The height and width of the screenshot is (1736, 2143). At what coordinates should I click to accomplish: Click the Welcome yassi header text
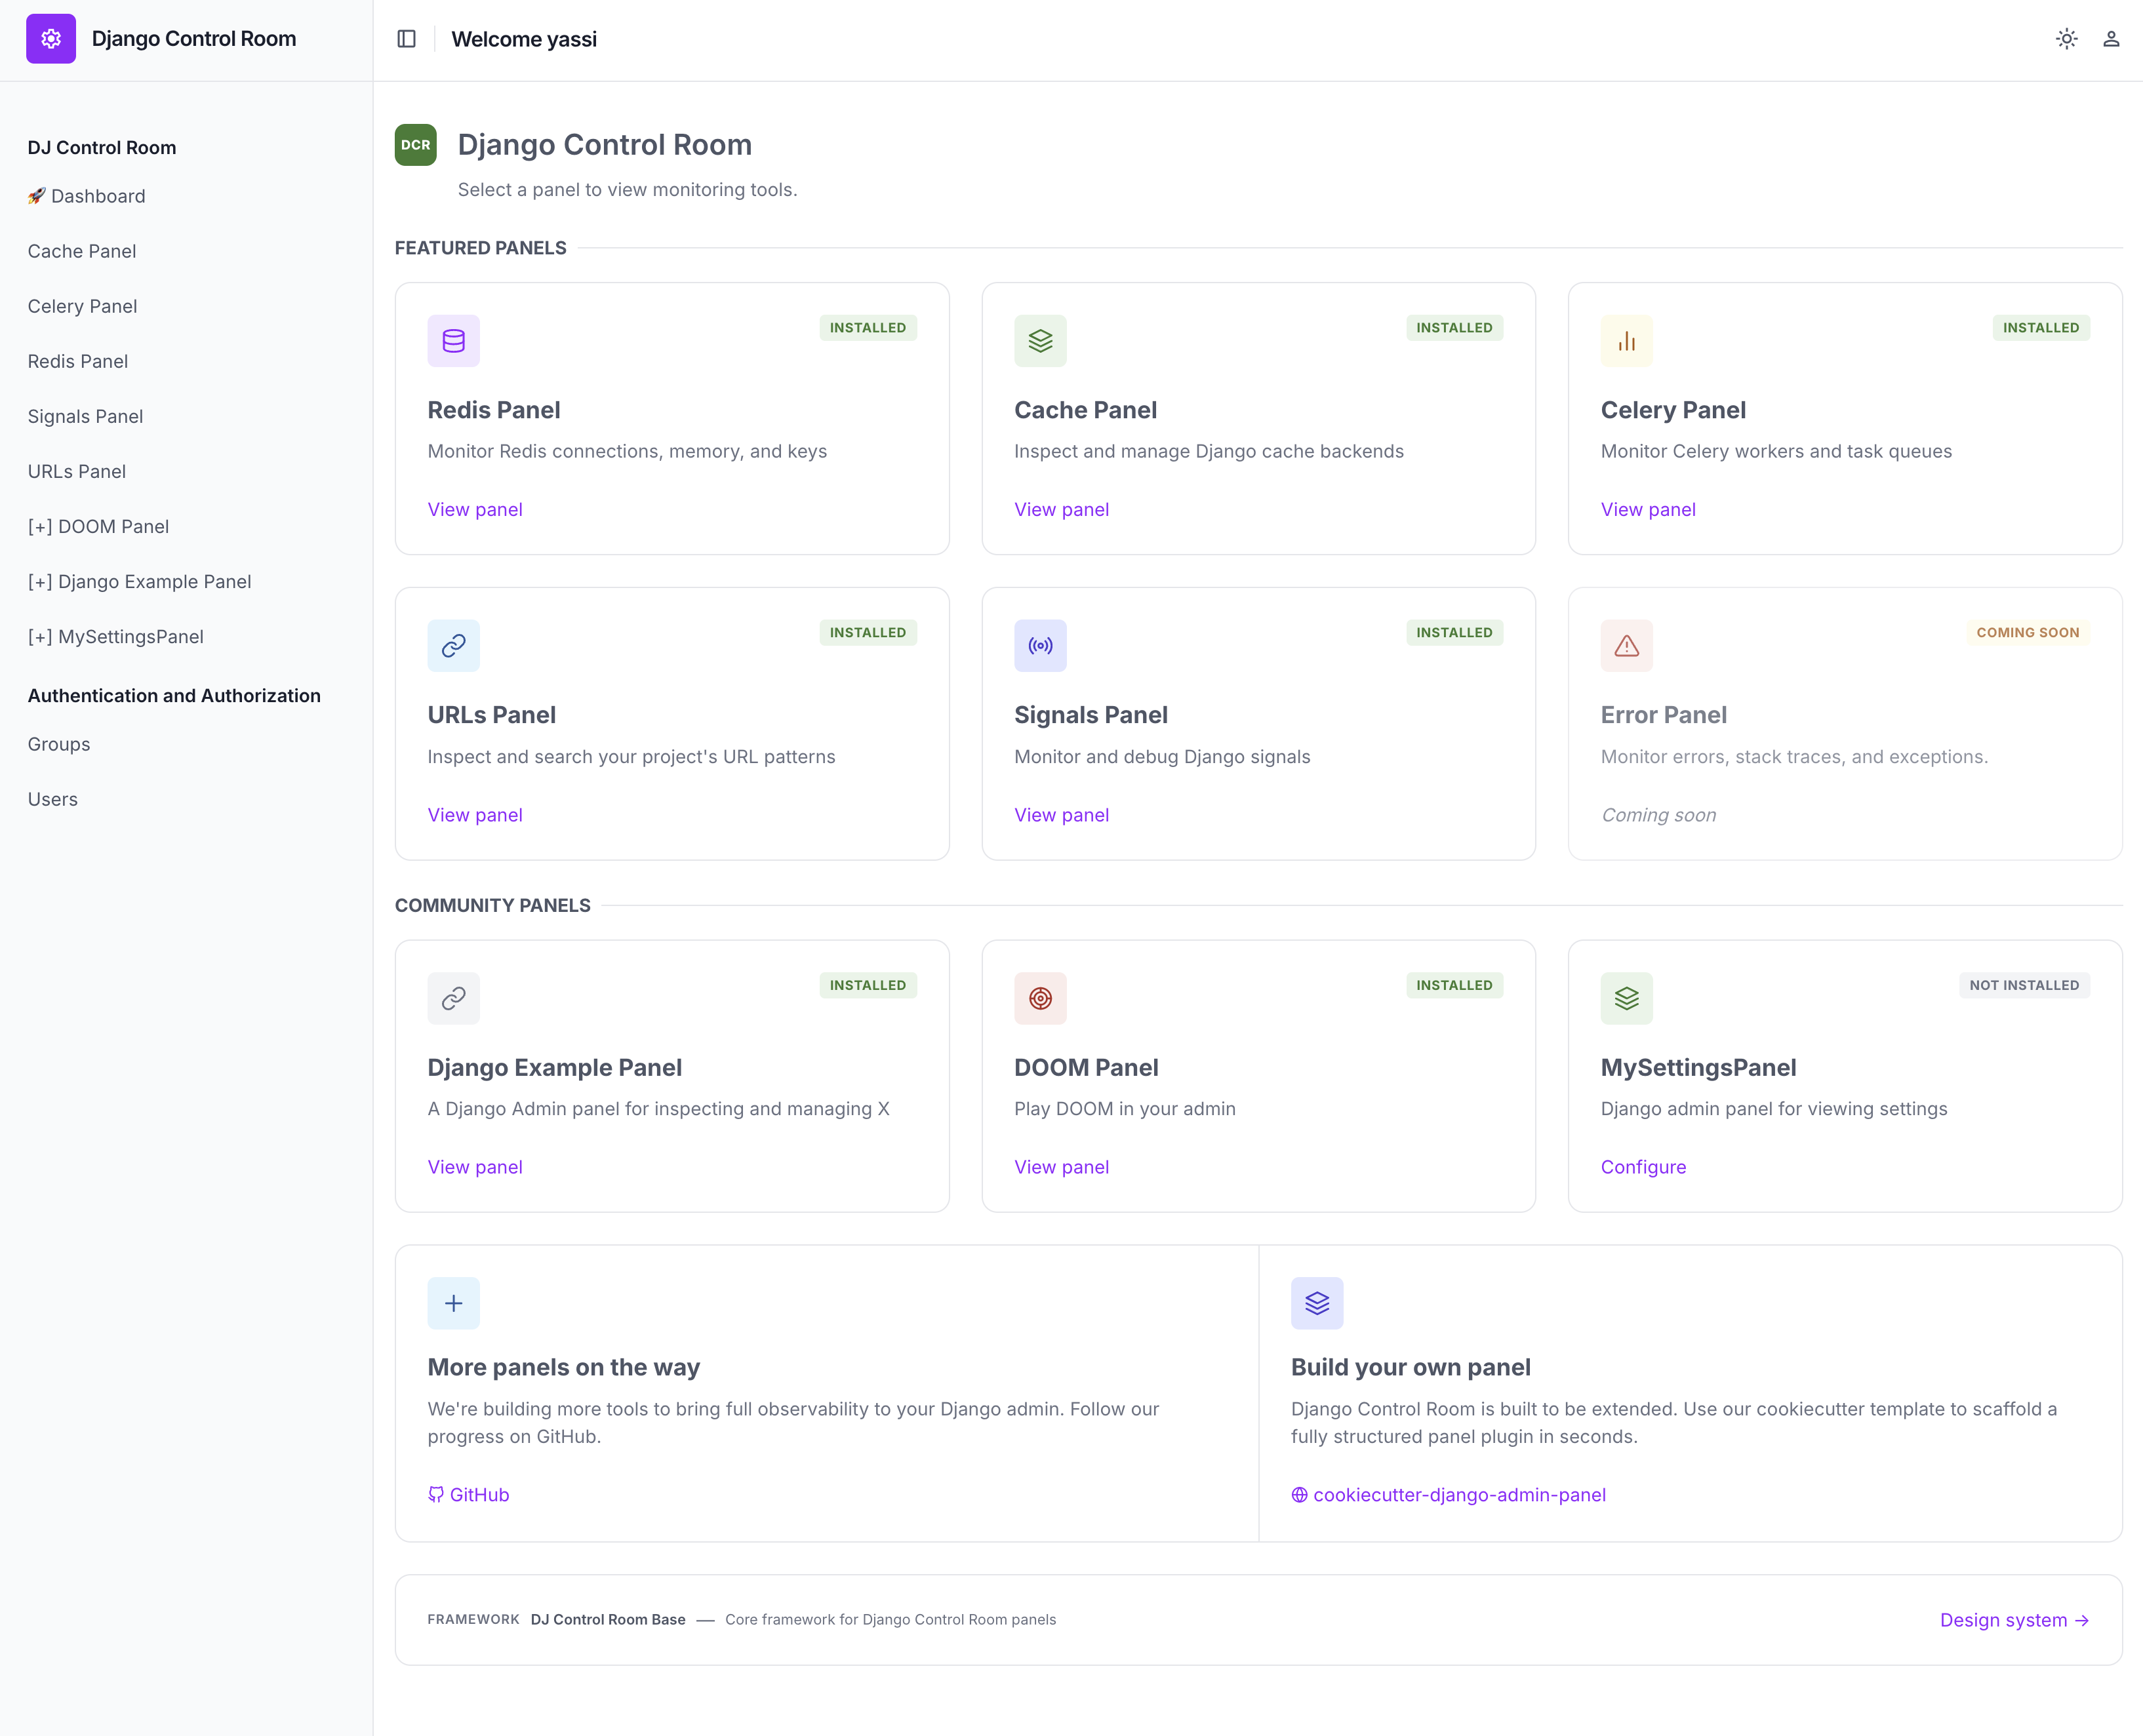(x=524, y=39)
